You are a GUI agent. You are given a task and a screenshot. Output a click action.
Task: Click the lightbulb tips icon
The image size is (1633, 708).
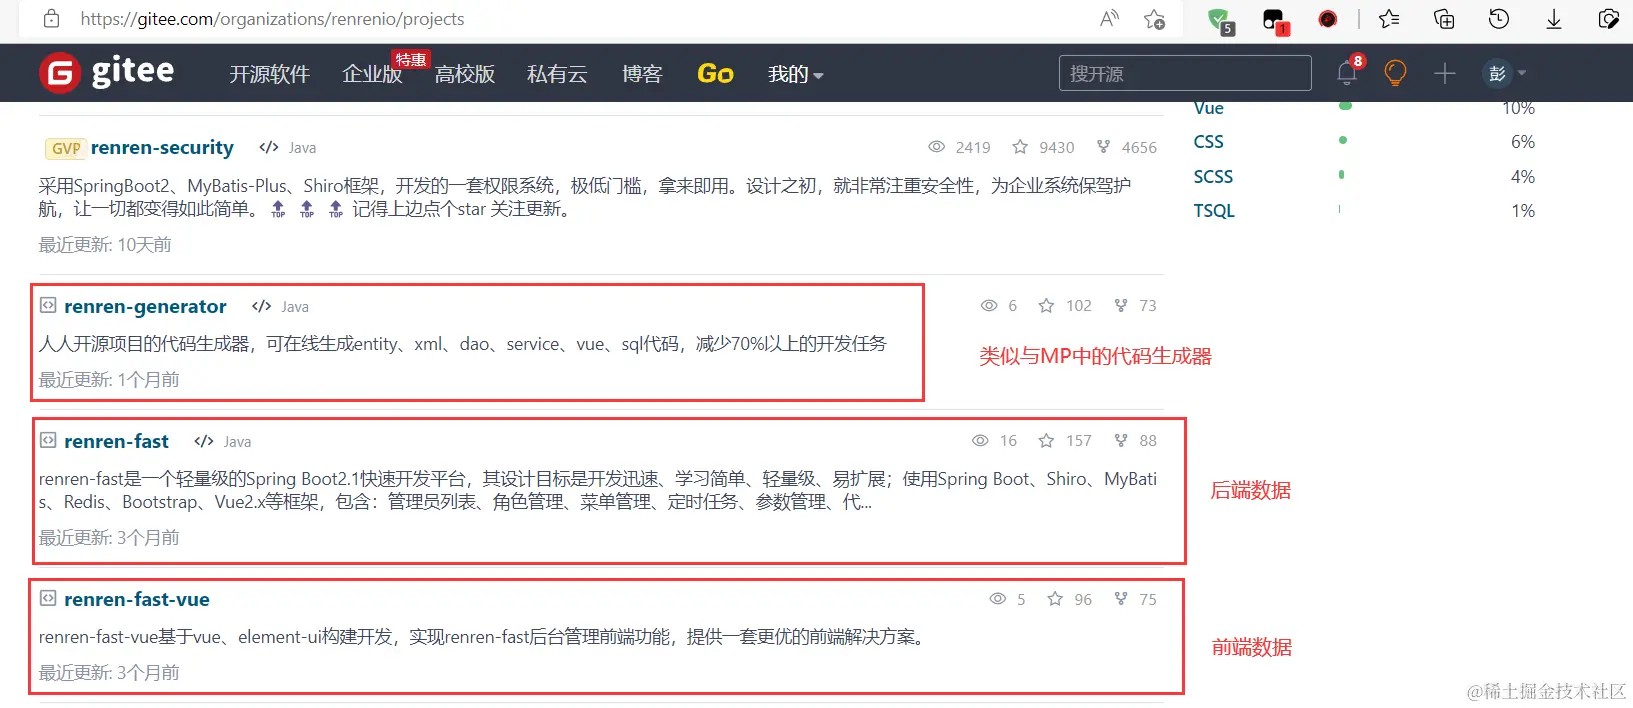click(x=1395, y=72)
